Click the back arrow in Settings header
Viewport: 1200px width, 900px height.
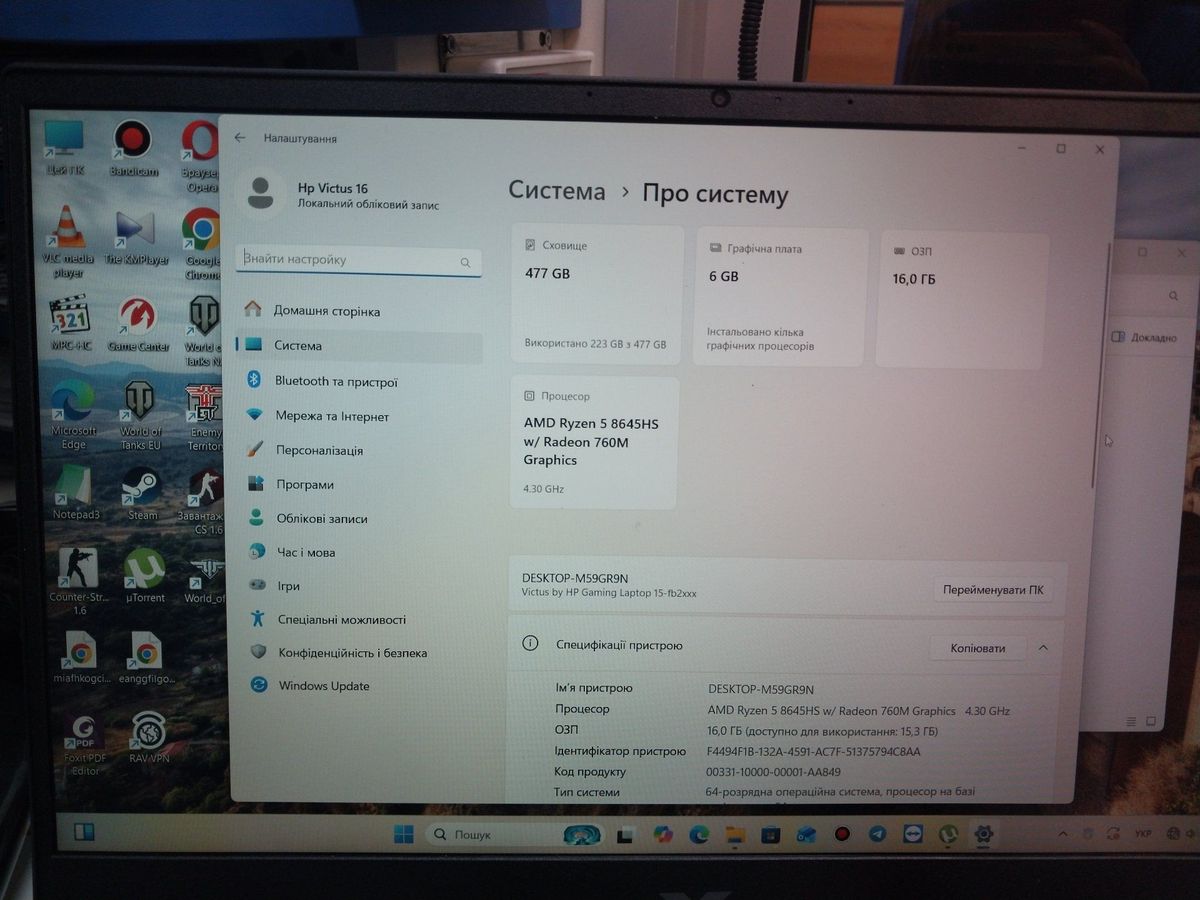click(x=240, y=138)
